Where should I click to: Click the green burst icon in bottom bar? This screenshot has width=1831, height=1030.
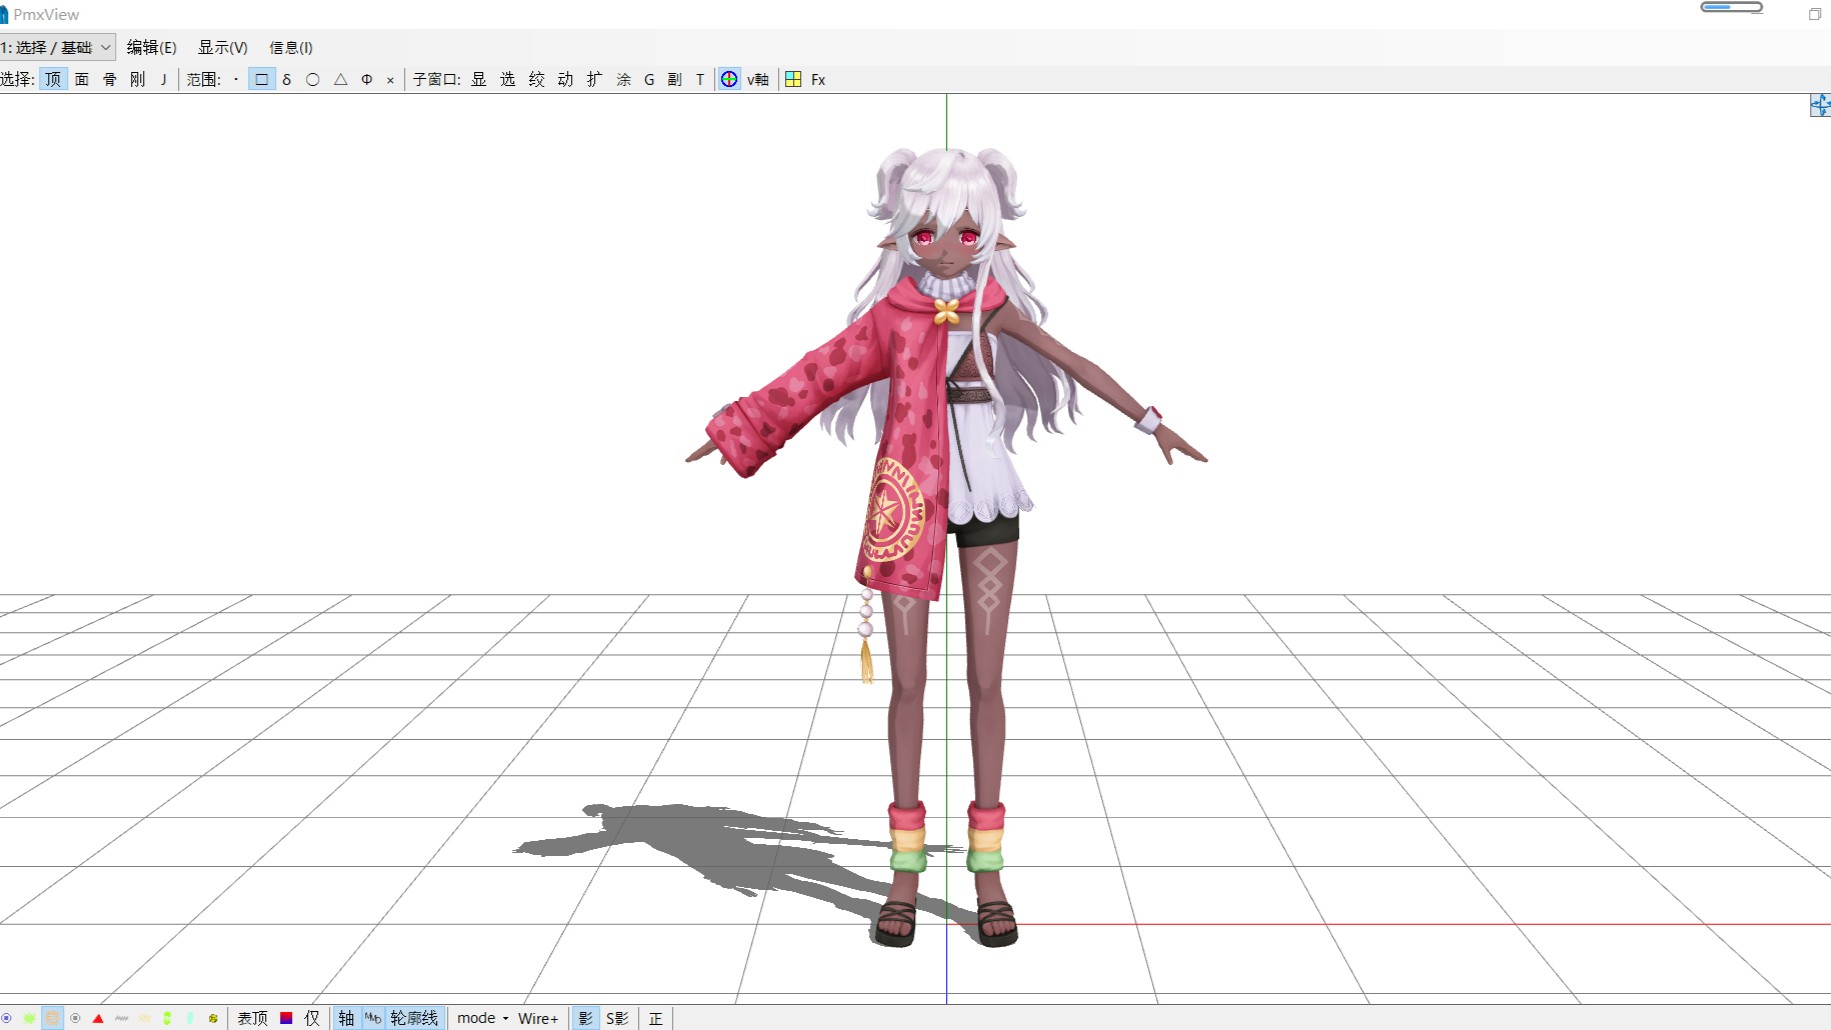(x=29, y=1018)
